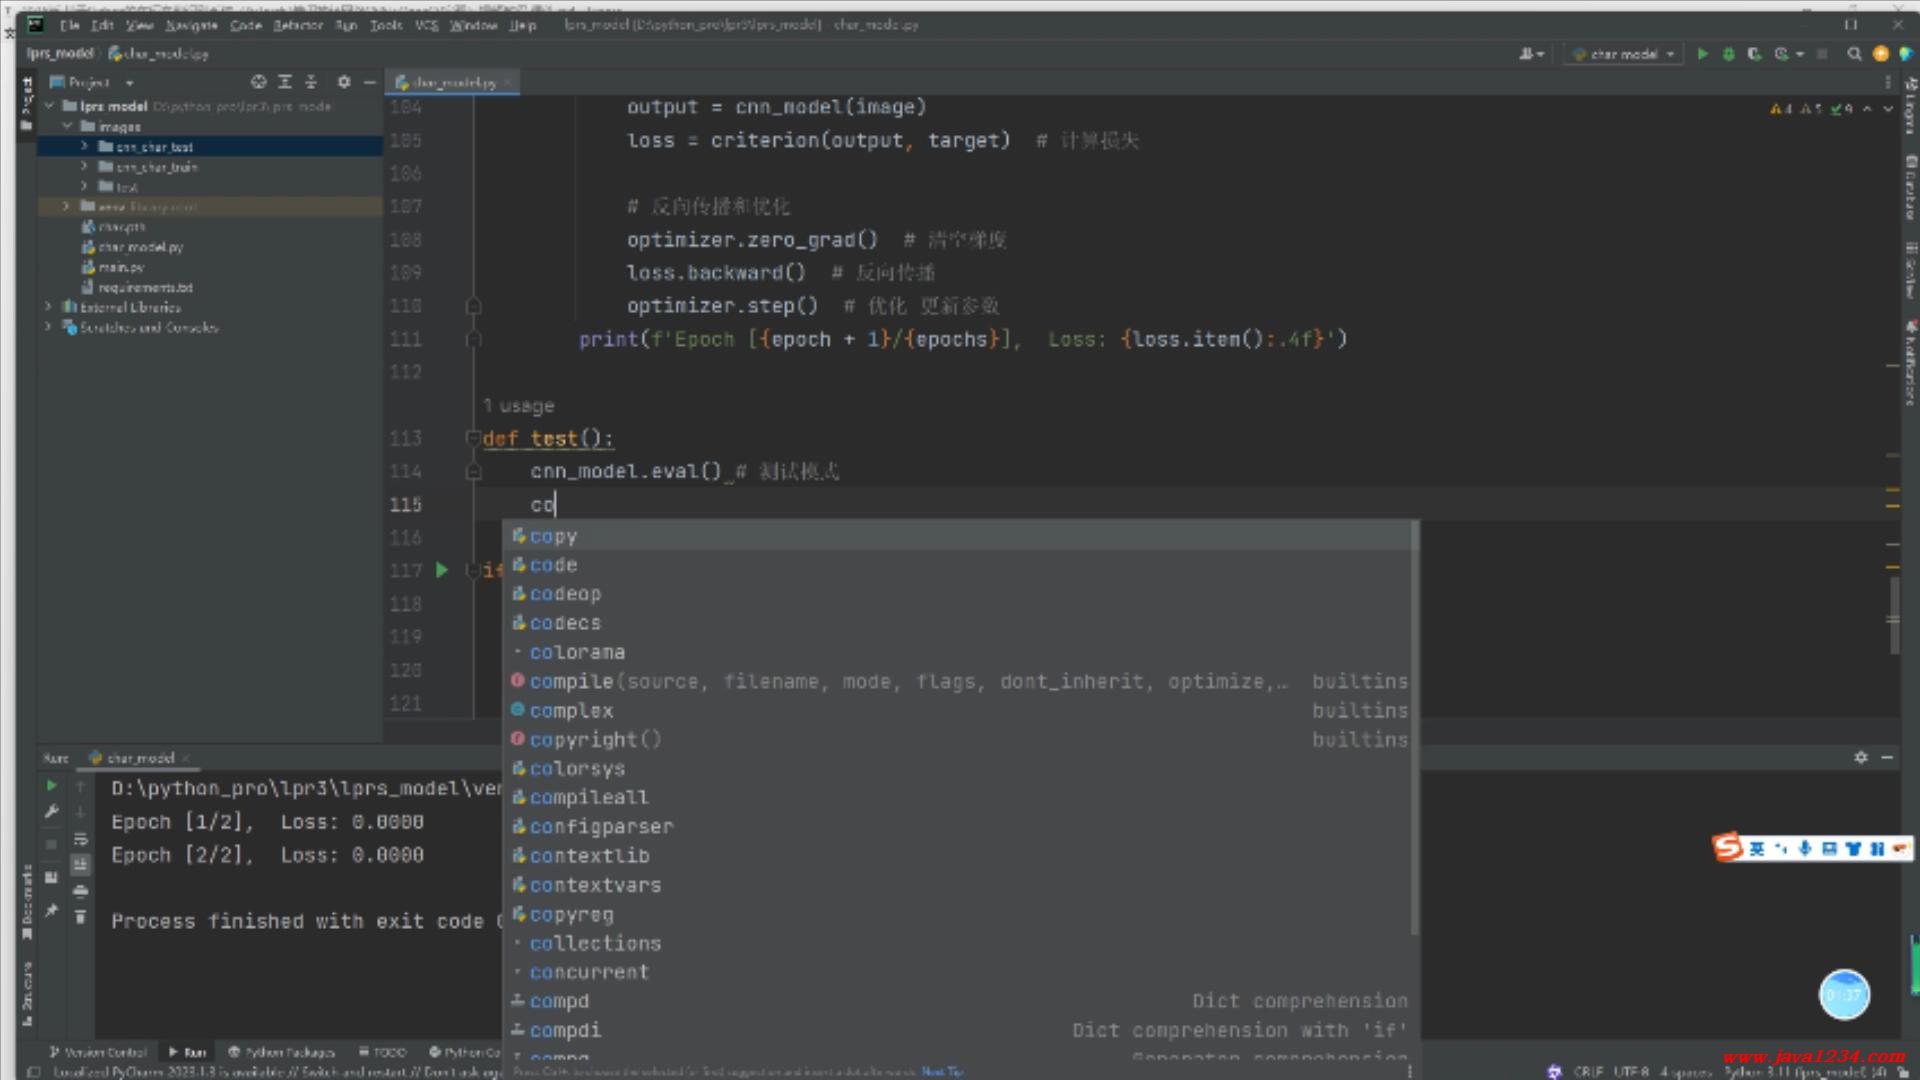This screenshot has width=1920, height=1080.
Task: Open Project panel gear options
Action: [344, 82]
